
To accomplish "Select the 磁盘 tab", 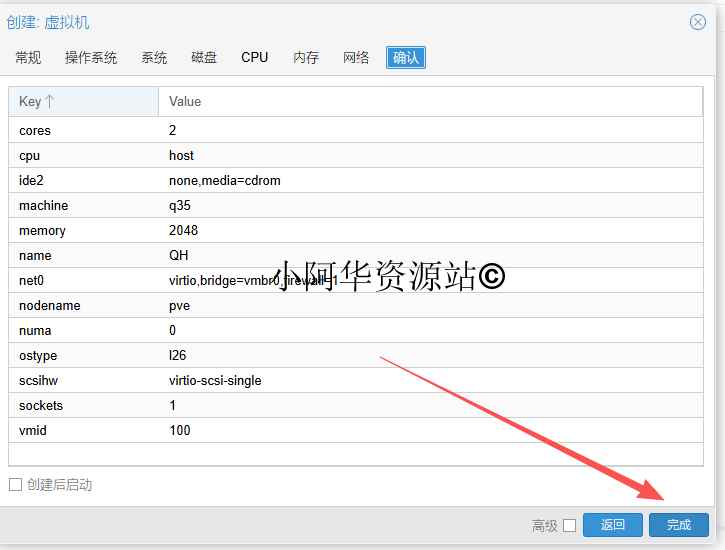I will 204,57.
